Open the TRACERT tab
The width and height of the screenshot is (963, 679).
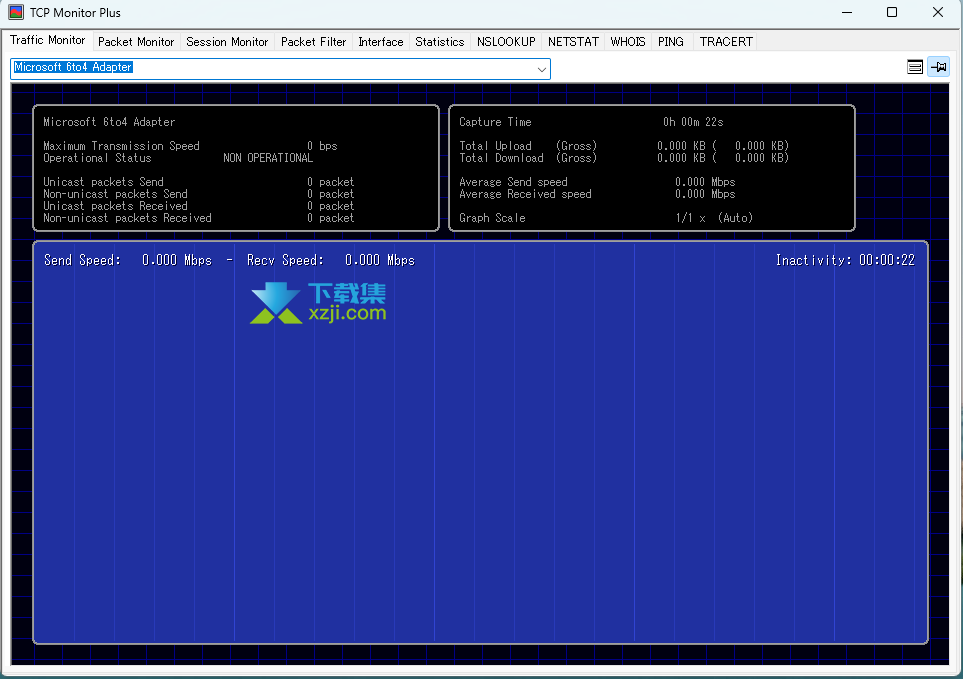coord(726,42)
